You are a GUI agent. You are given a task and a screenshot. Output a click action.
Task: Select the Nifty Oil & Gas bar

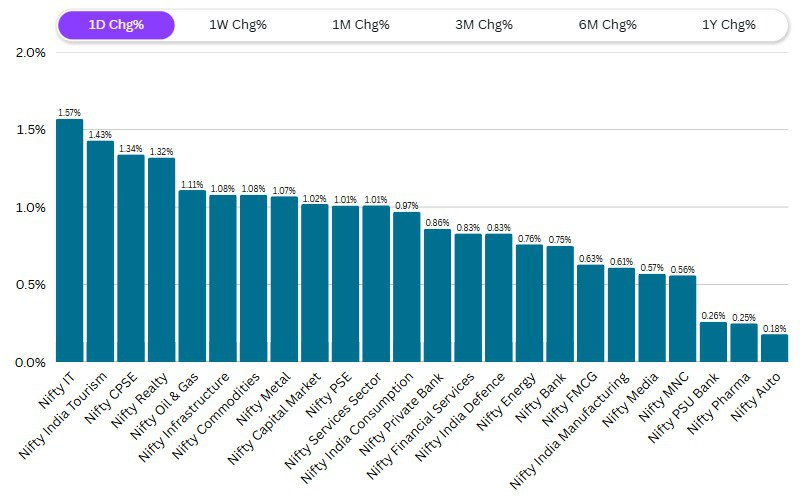(192, 276)
